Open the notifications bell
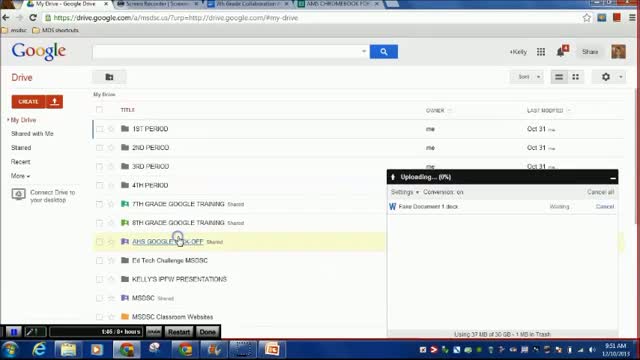 click(x=561, y=52)
